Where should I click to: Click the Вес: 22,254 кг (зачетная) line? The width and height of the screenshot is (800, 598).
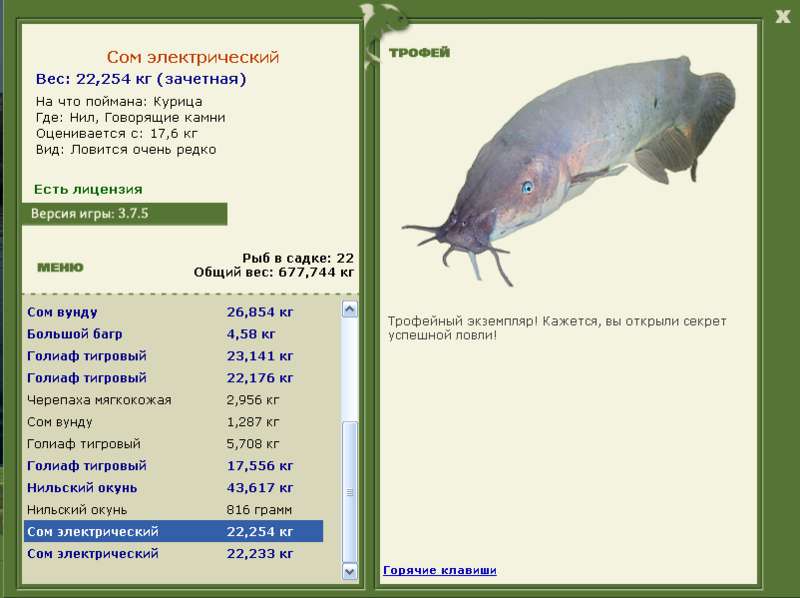(141, 79)
